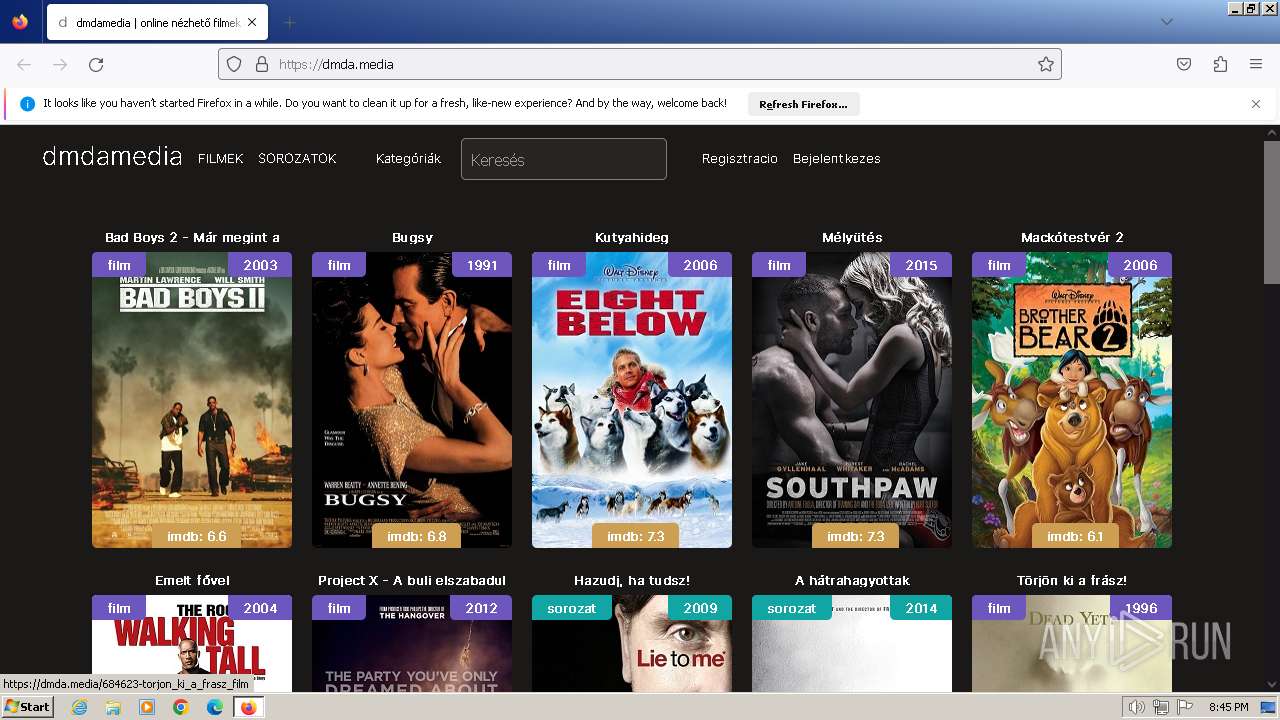
Task: Click the dmdamedia site logo
Action: [112, 157]
